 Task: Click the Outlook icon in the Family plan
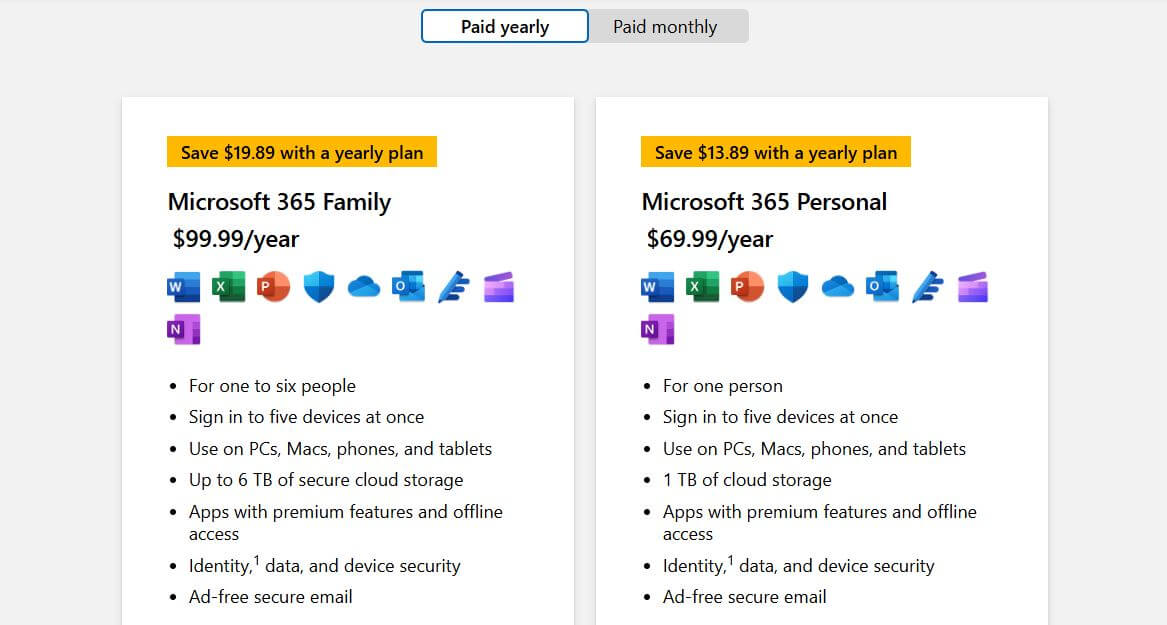tap(408, 286)
